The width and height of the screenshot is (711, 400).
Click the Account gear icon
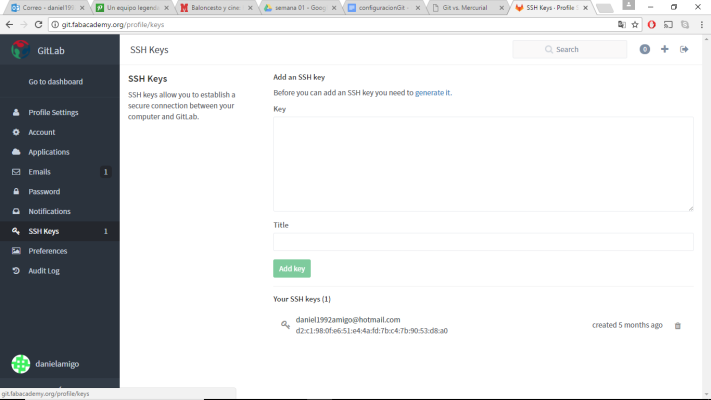click(16, 132)
